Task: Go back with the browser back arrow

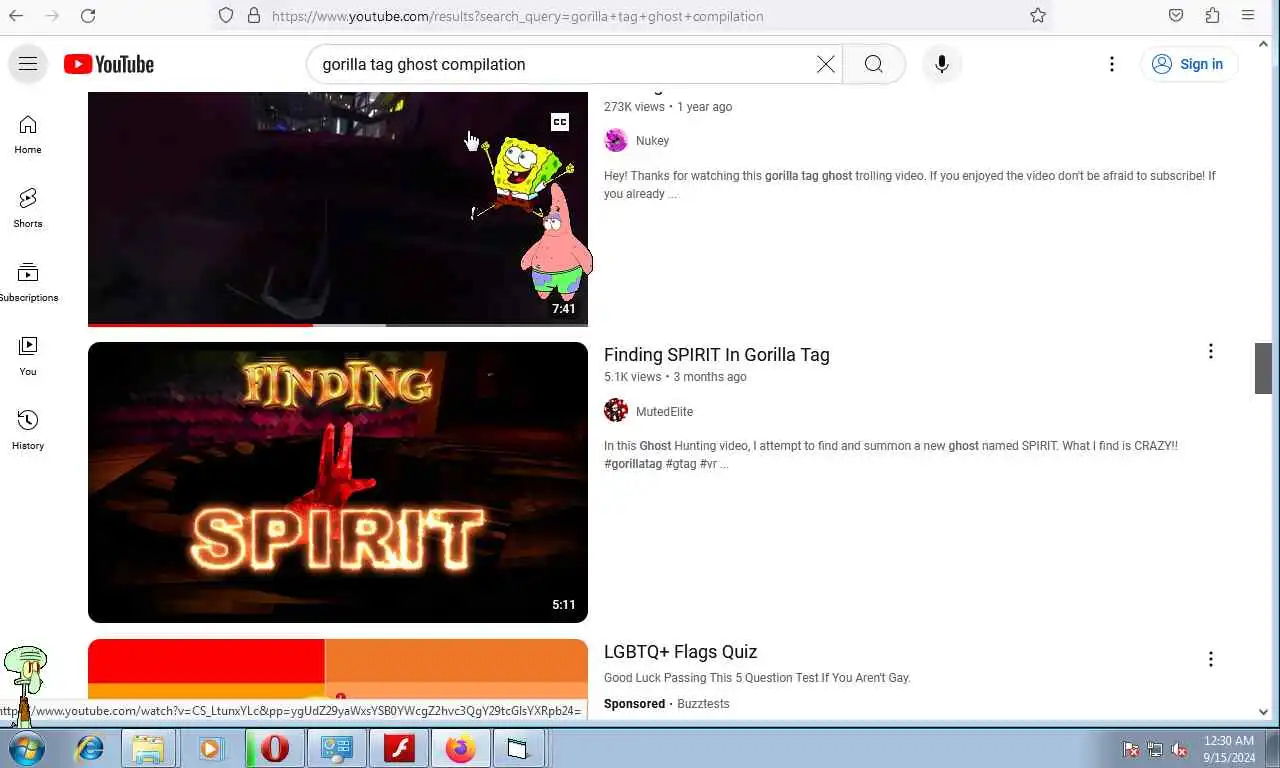Action: [16, 16]
